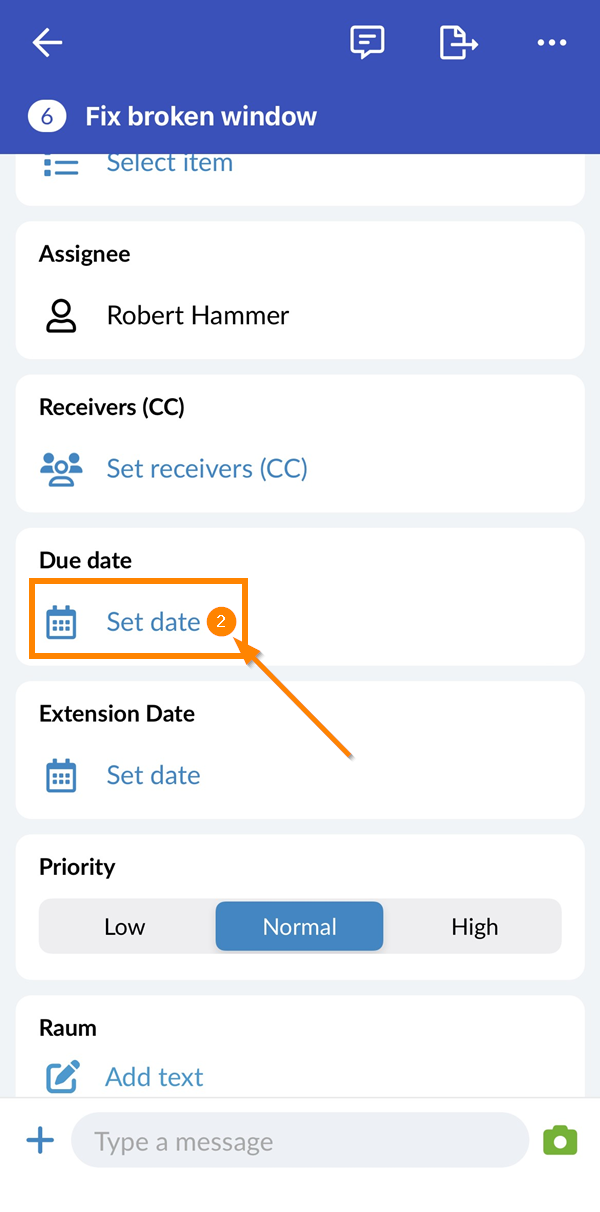Open Set date under Extension Date
The height and width of the screenshot is (1212, 600).
(x=153, y=775)
